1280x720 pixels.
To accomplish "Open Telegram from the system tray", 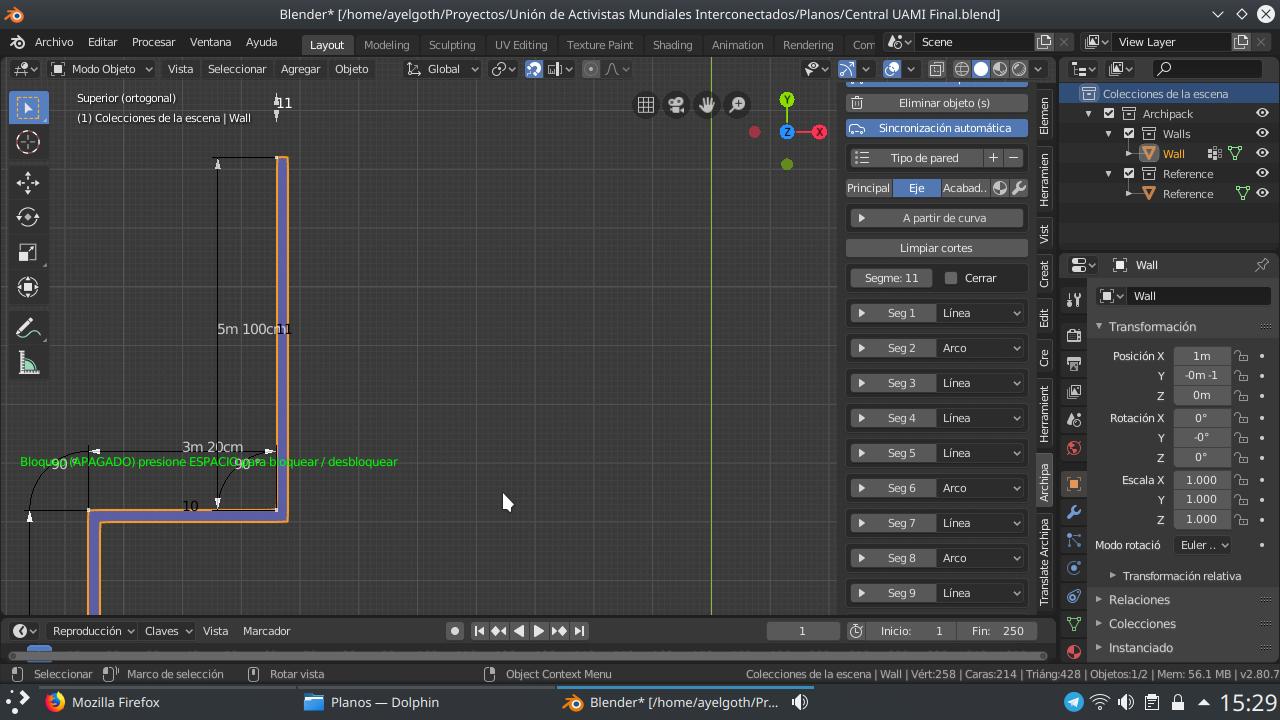I will (x=1073, y=702).
